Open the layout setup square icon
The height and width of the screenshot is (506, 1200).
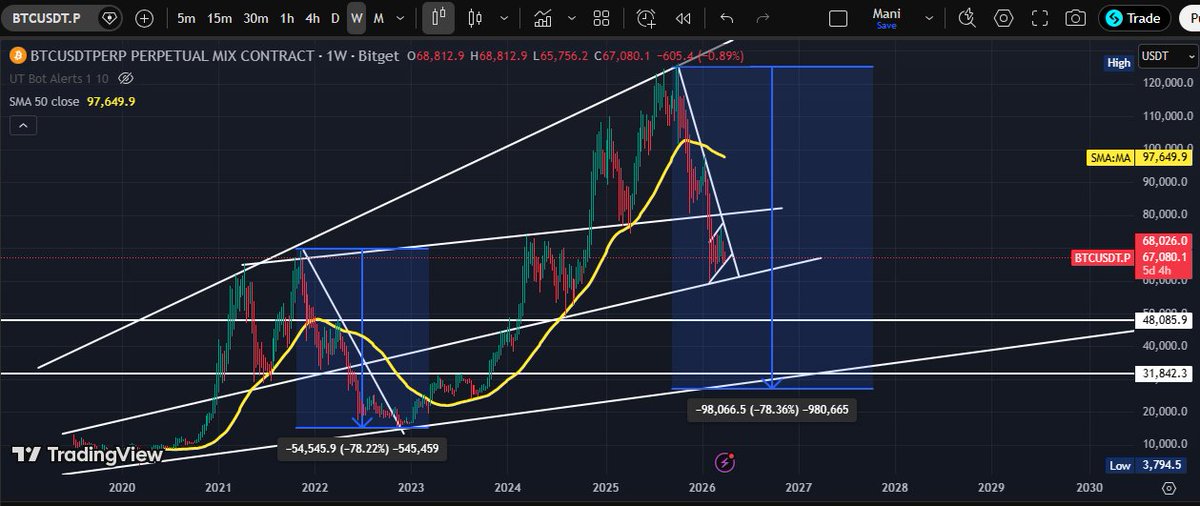pos(839,18)
